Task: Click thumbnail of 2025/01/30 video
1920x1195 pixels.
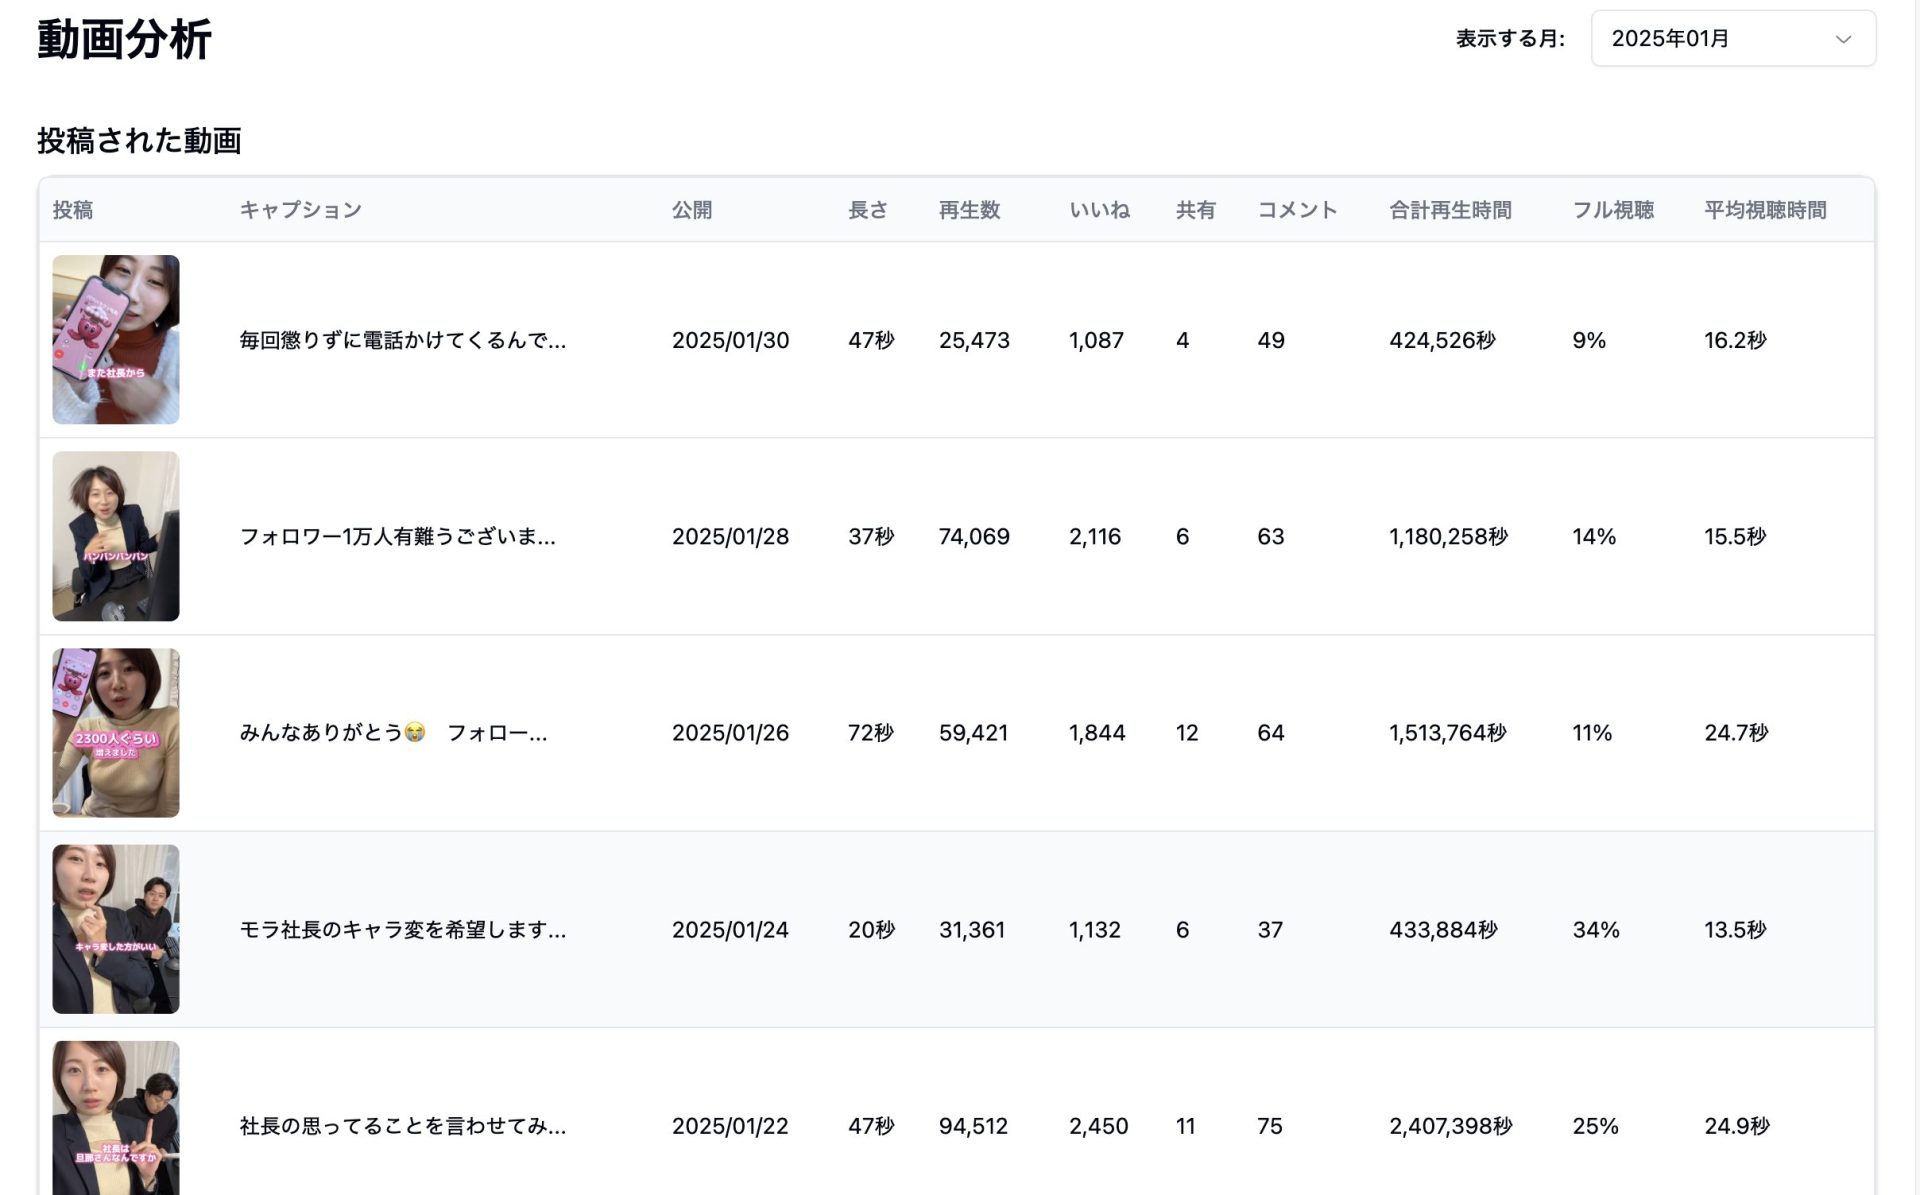Action: [116, 340]
